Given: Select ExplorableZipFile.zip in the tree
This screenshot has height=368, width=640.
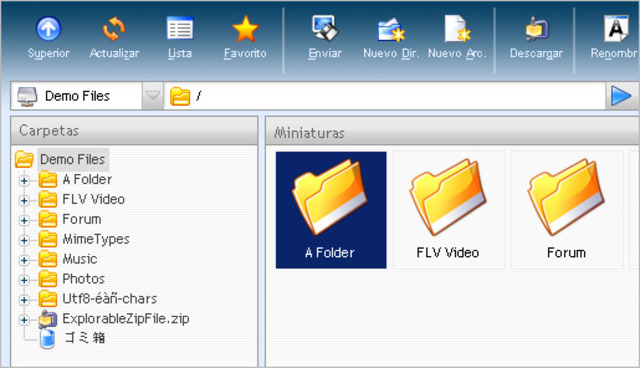Looking at the screenshot, I should tap(126, 319).
